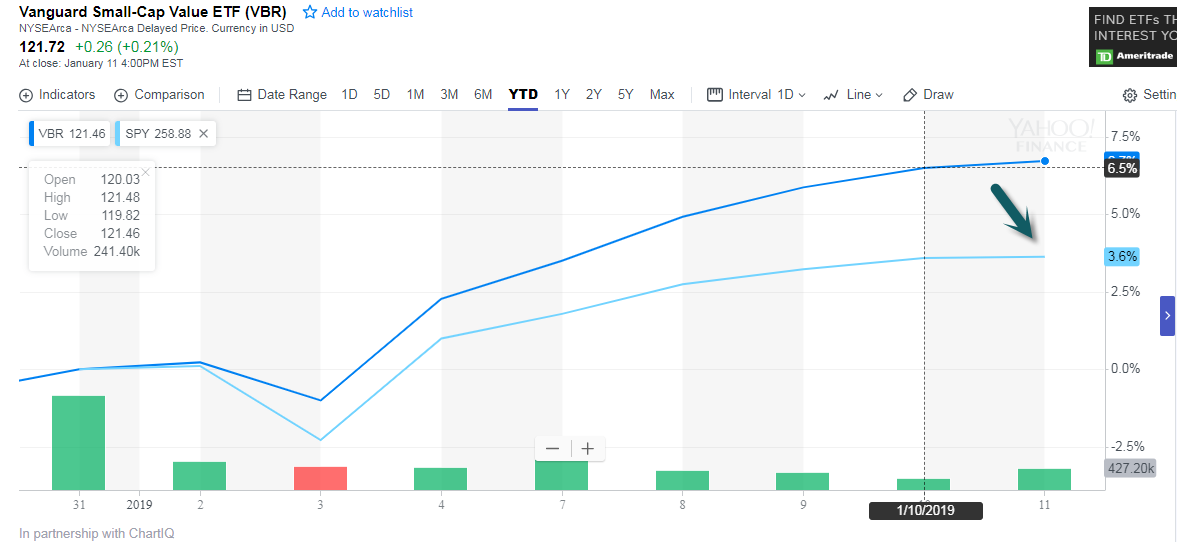Select the 1Y range
The width and height of the screenshot is (1177, 542).
pos(562,95)
